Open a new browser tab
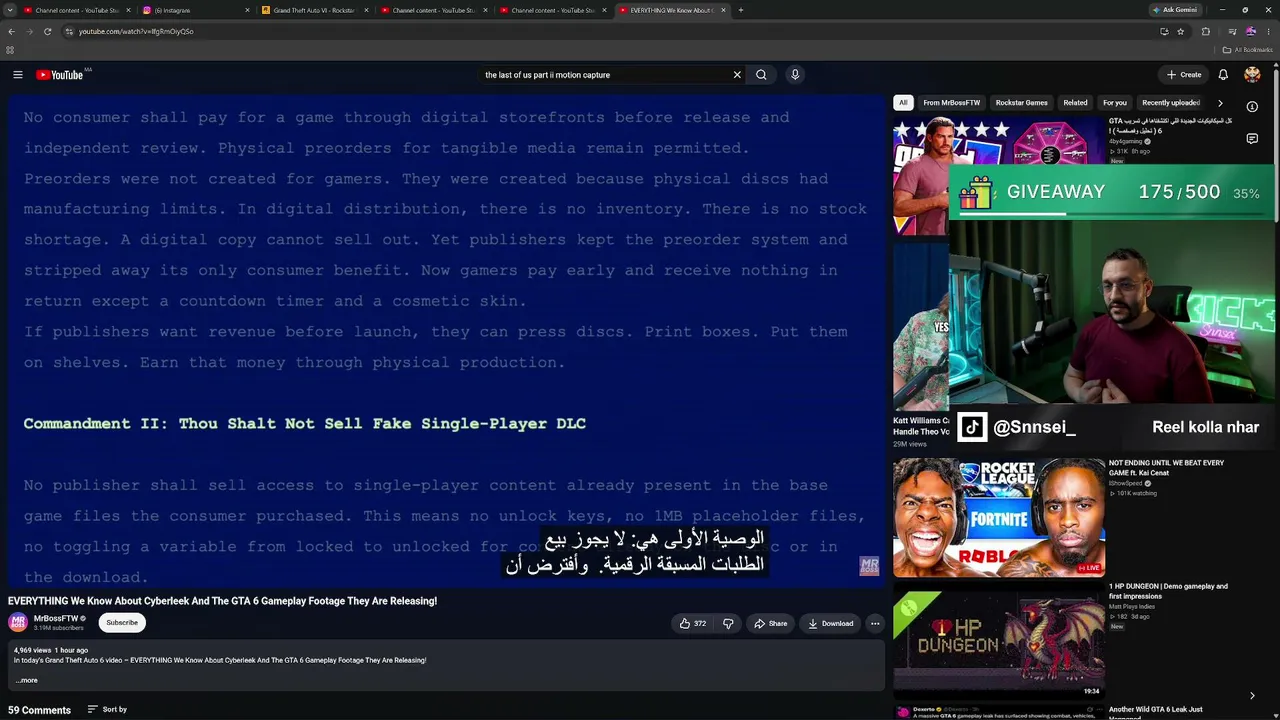Viewport: 1280px width, 720px height. tap(740, 10)
